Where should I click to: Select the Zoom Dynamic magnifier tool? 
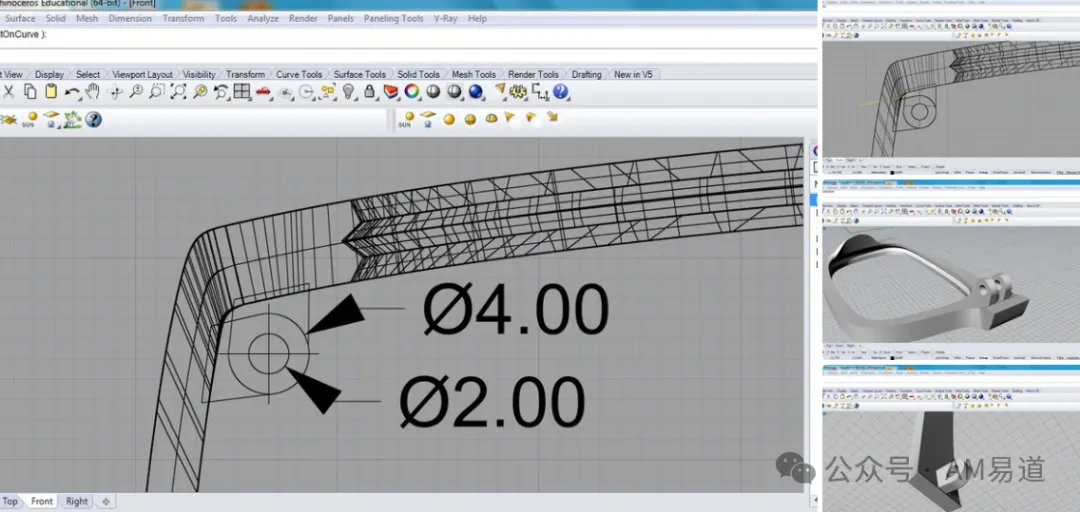(x=136, y=92)
